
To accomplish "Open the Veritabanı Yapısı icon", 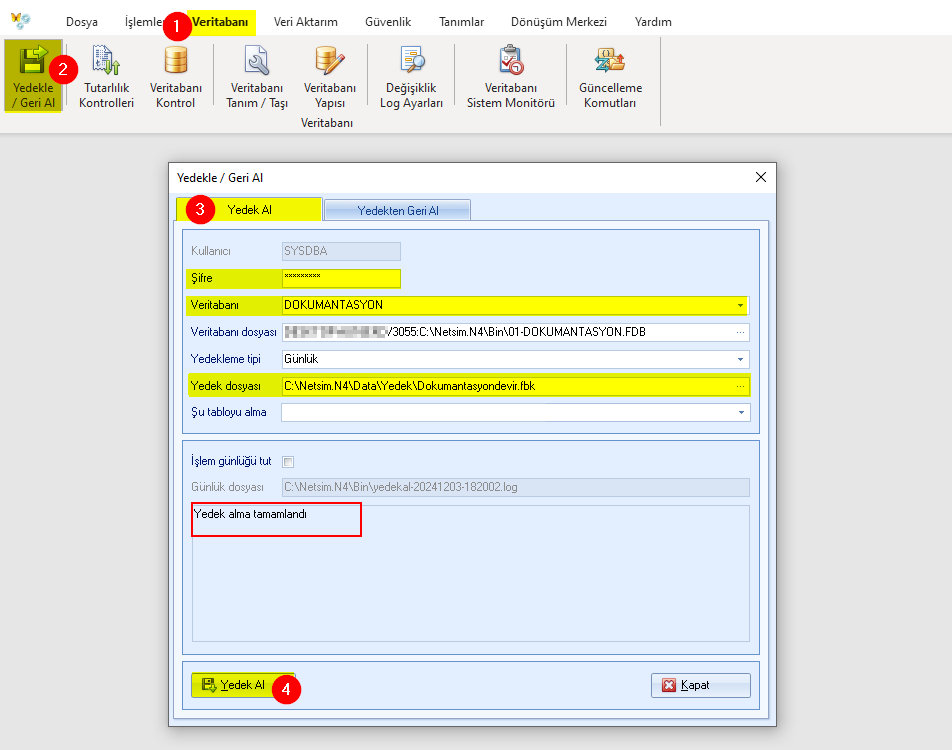I will coord(330,77).
